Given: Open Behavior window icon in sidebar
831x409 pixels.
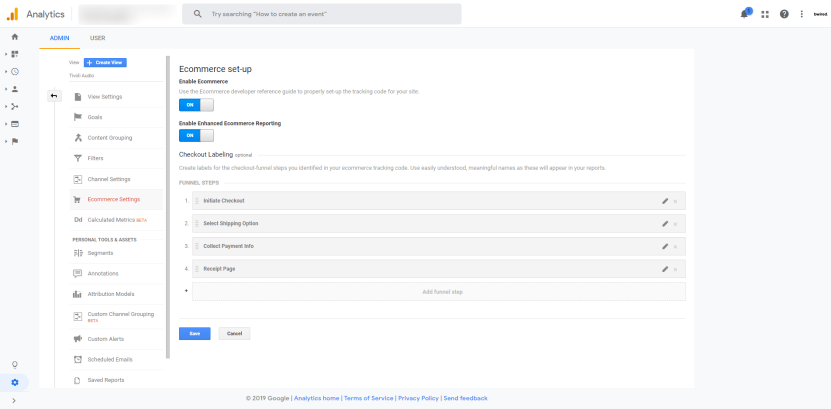Looking at the screenshot, I should pos(15,124).
